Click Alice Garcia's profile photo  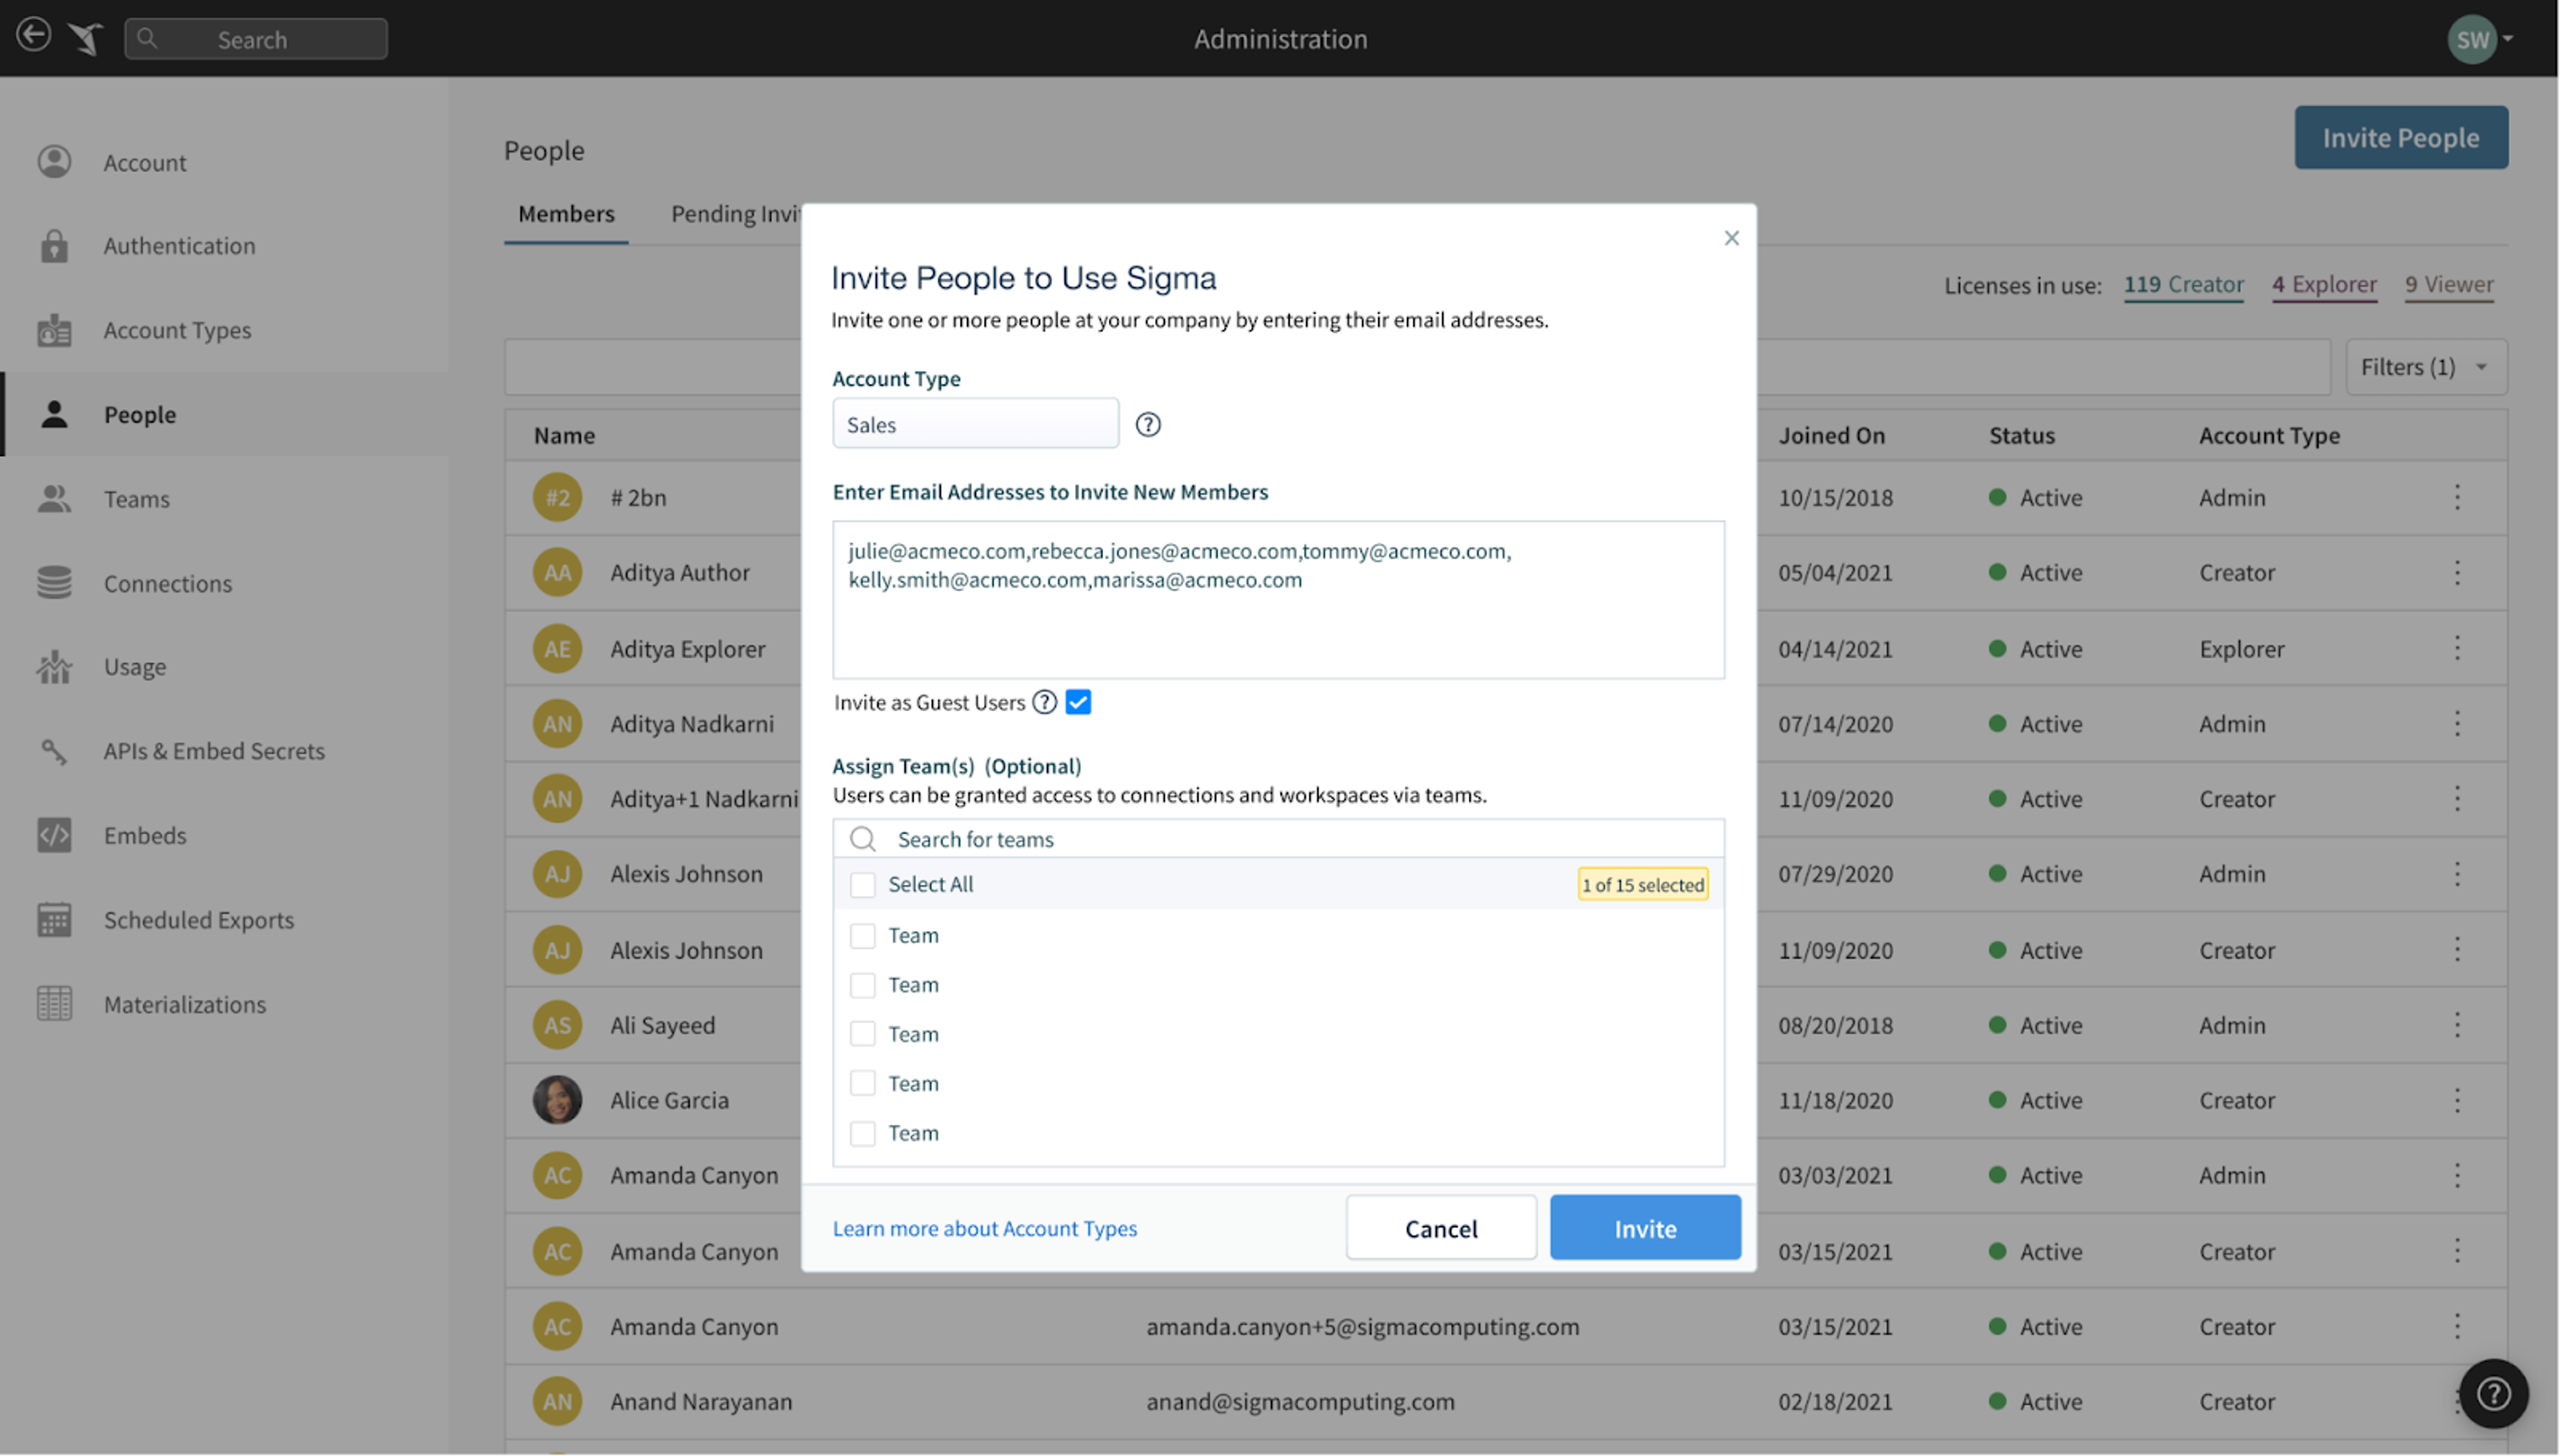pyautogui.click(x=557, y=1100)
